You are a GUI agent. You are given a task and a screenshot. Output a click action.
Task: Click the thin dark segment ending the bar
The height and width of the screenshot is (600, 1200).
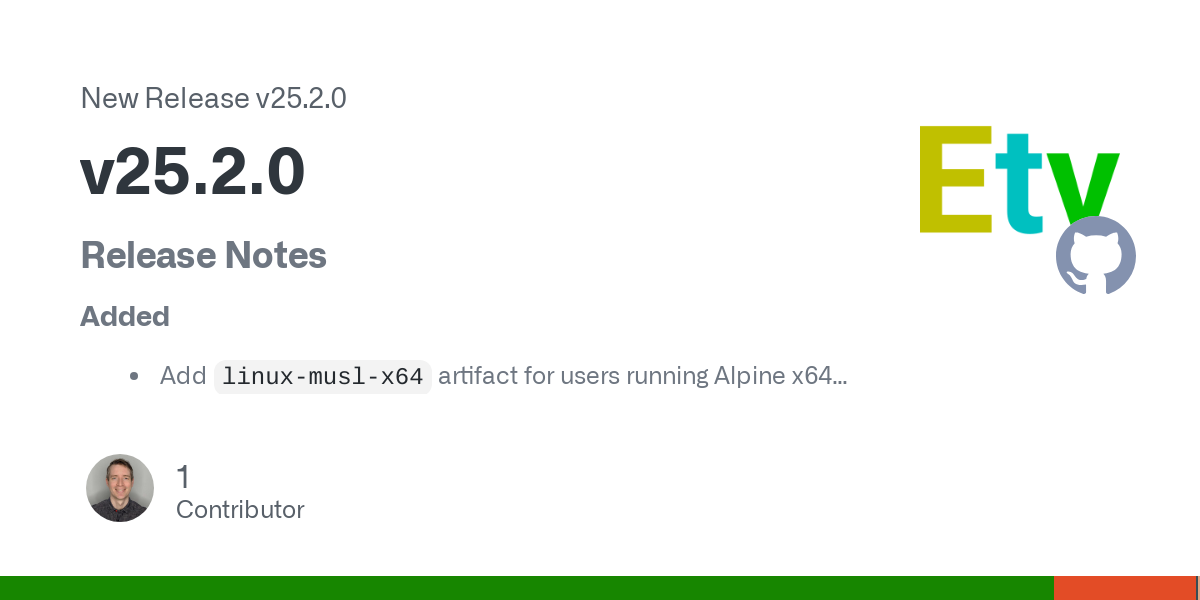(x=1198, y=588)
